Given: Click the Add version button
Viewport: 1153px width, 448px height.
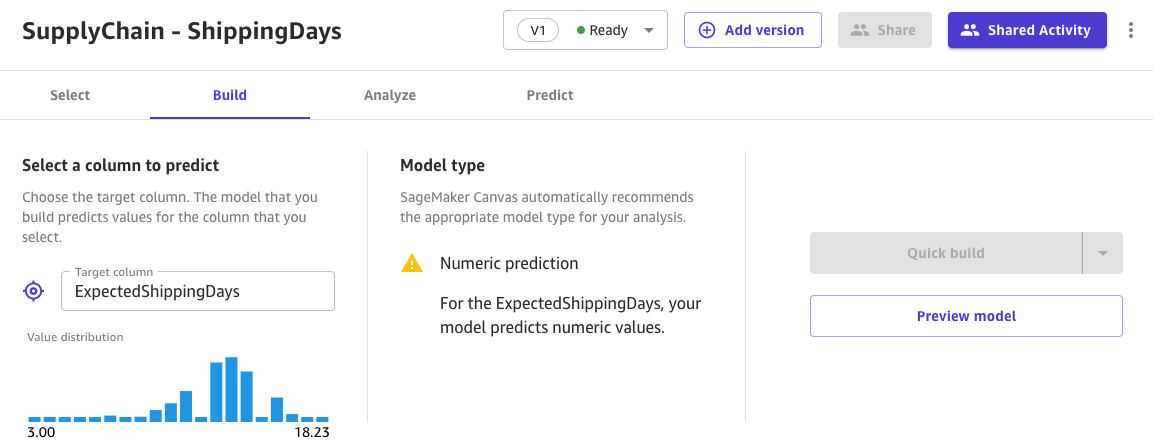Looking at the screenshot, I should (753, 30).
